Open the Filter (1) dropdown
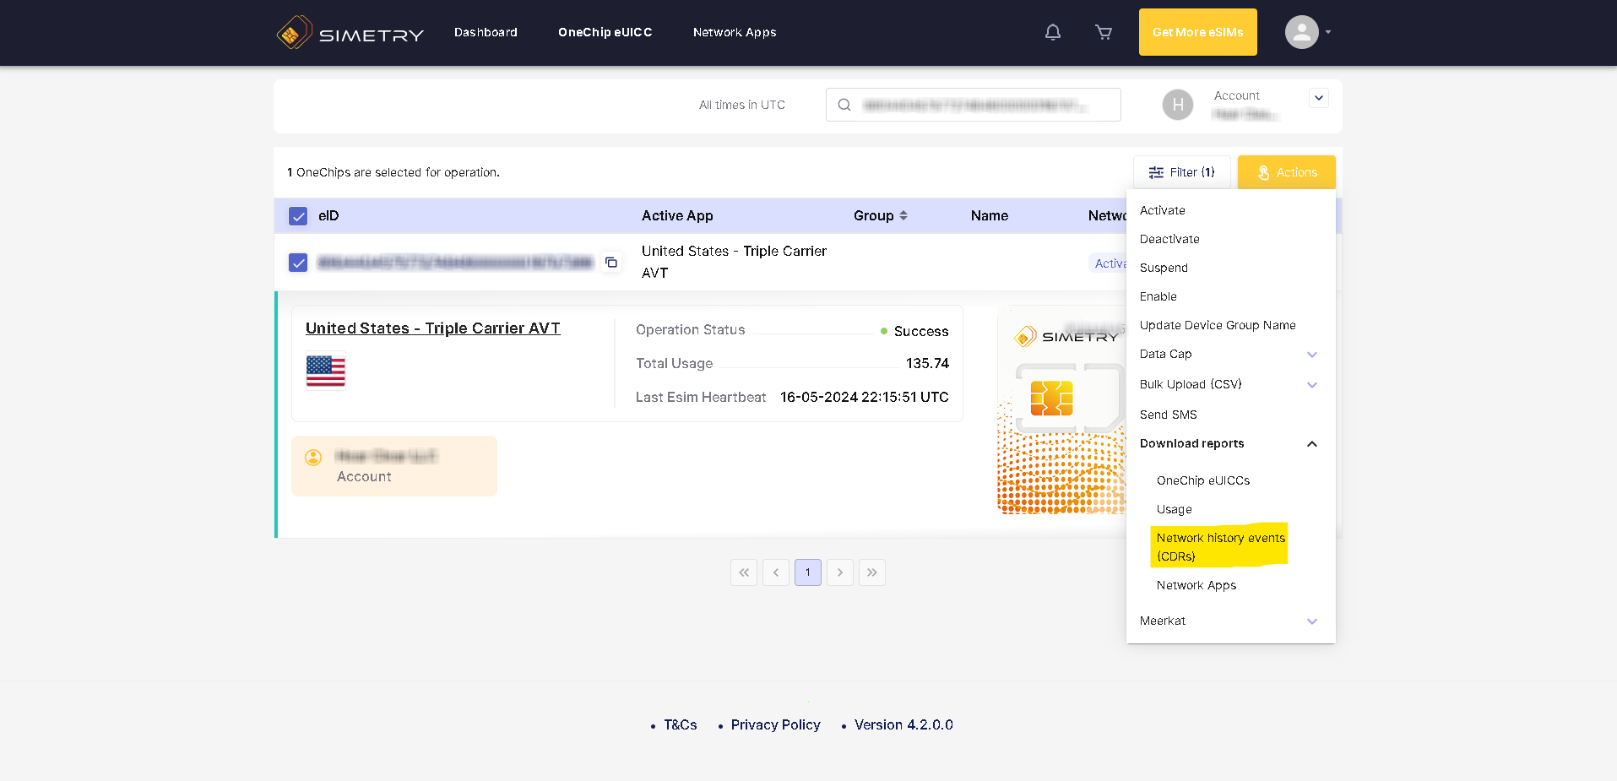Screen dimensions: 1617x781 click(x=1182, y=172)
